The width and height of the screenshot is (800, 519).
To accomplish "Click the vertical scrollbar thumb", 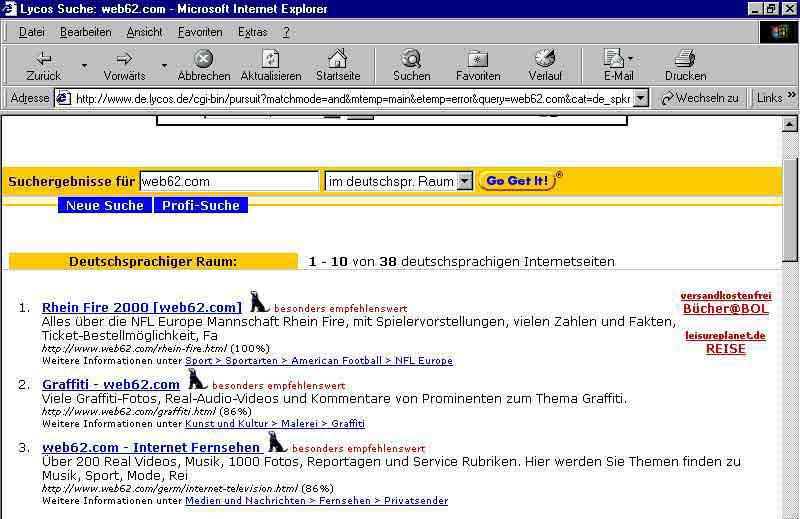I will tap(789, 211).
